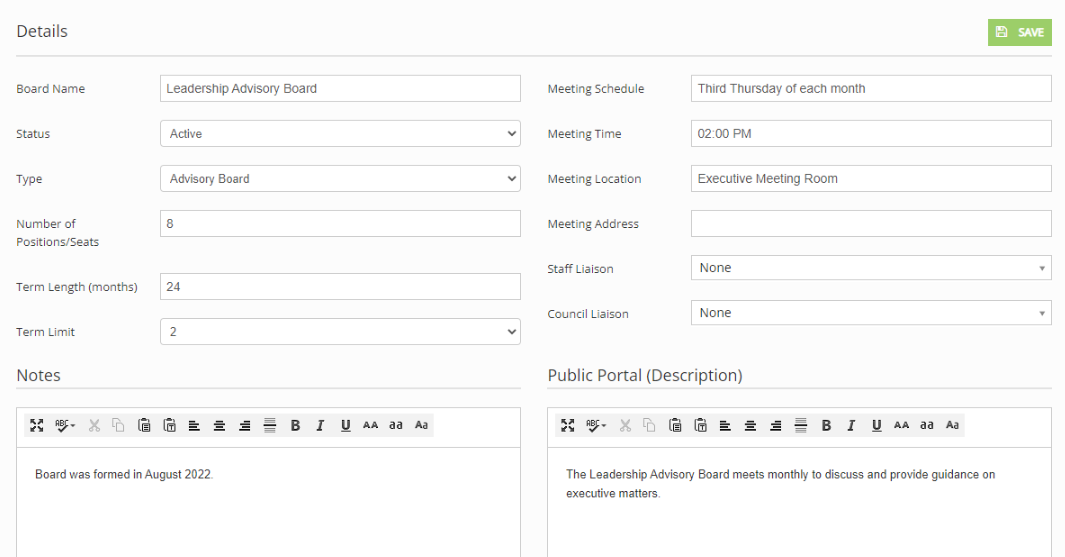Apply capitalize Aa in Public Portal editor
This screenshot has width=1065, height=557.
(952, 425)
